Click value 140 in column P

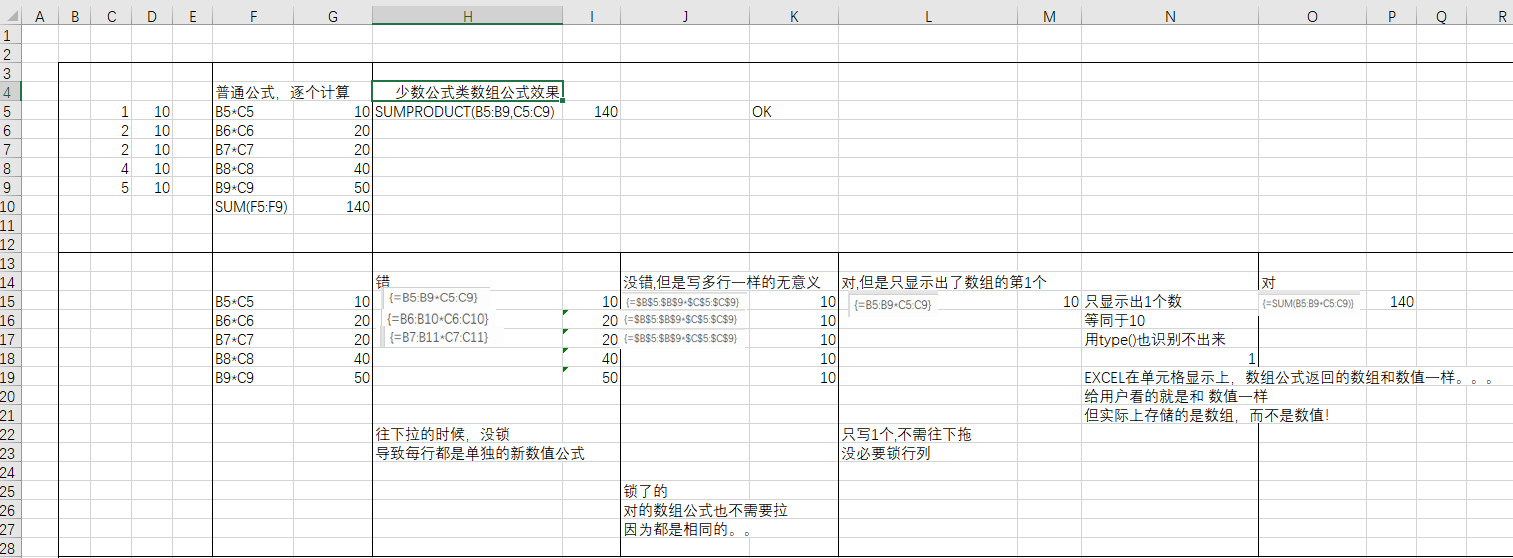(x=1402, y=302)
